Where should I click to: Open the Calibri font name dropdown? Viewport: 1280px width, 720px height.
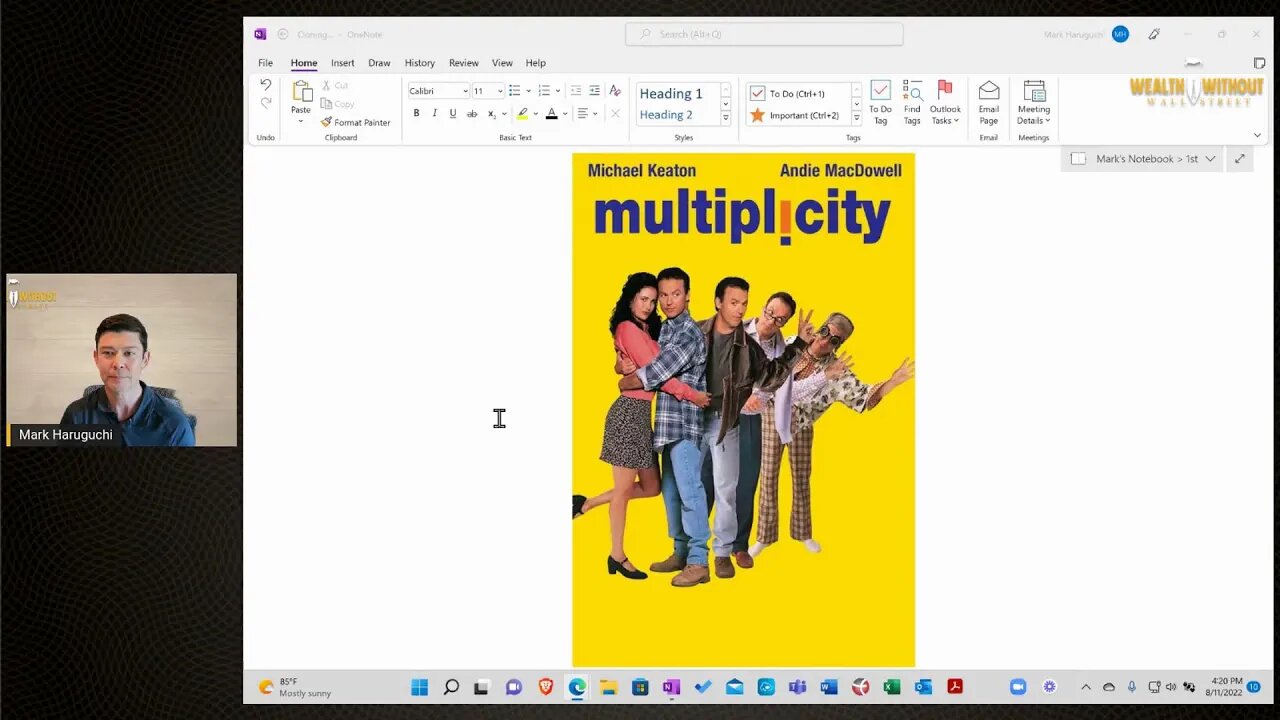coord(466,91)
